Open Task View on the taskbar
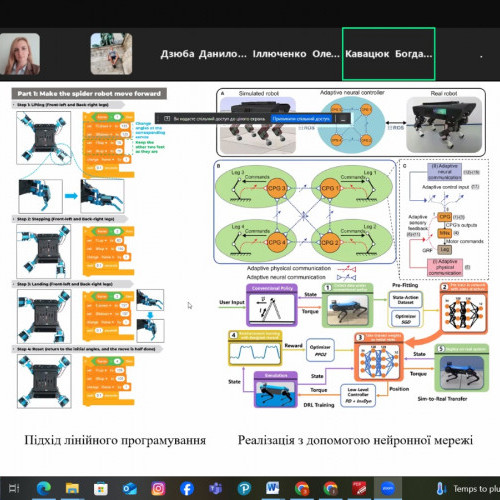This screenshot has width=500, height=500. coord(14,489)
